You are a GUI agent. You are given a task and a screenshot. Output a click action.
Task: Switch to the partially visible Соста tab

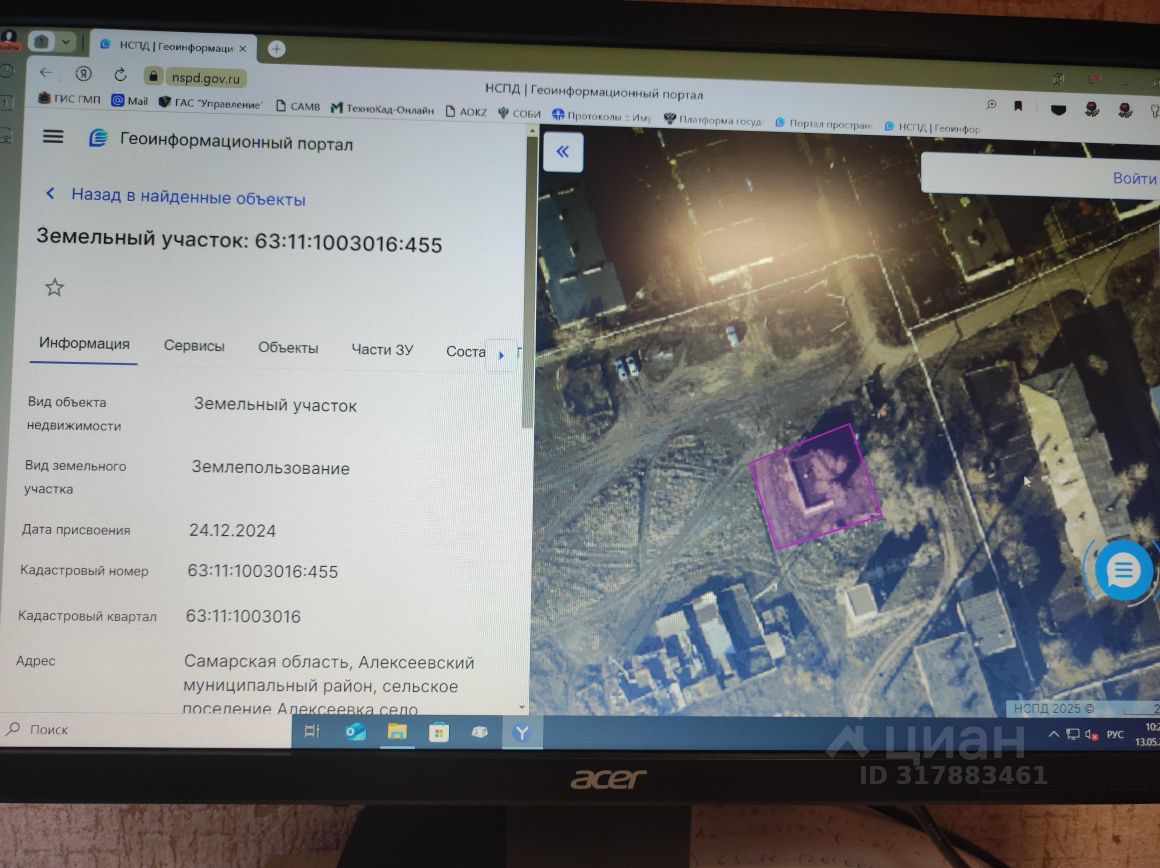pyautogui.click(x=465, y=351)
